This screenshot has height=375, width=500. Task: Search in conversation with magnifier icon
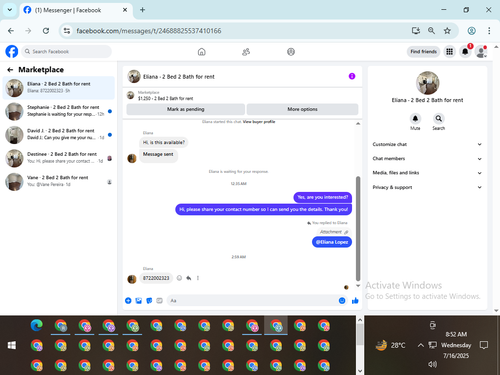[439, 118]
